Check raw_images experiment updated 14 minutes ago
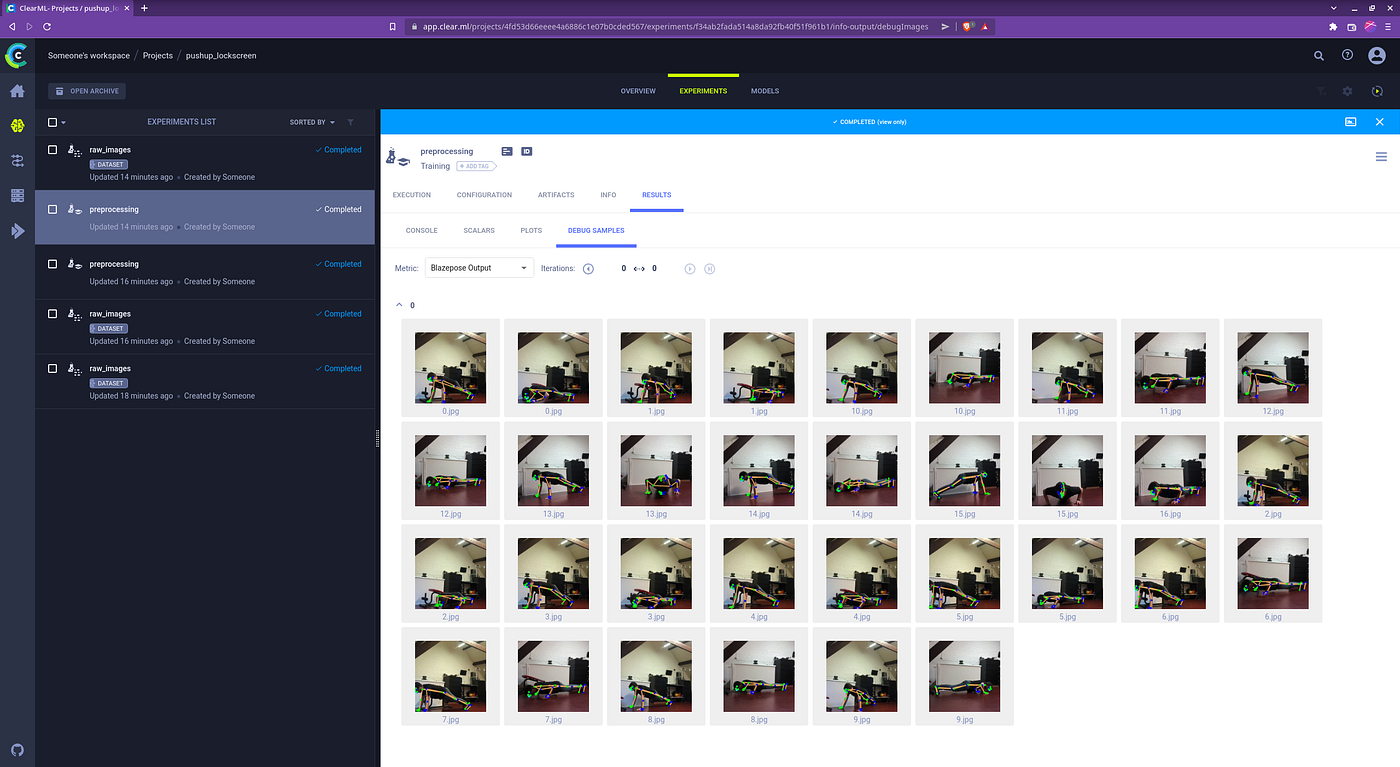 (53, 150)
